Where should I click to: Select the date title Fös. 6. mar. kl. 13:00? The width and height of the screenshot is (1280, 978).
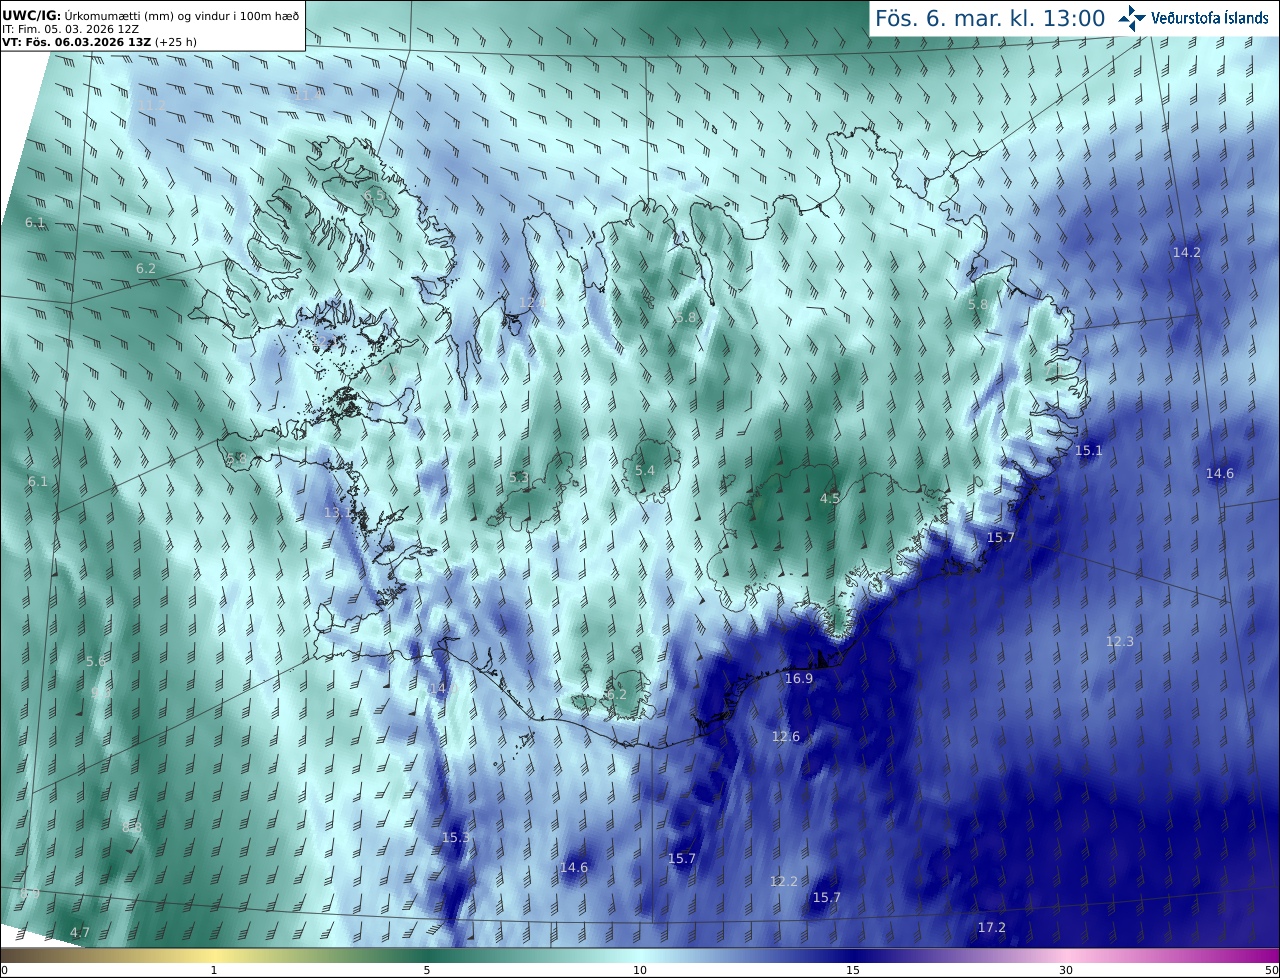pyautogui.click(x=990, y=18)
